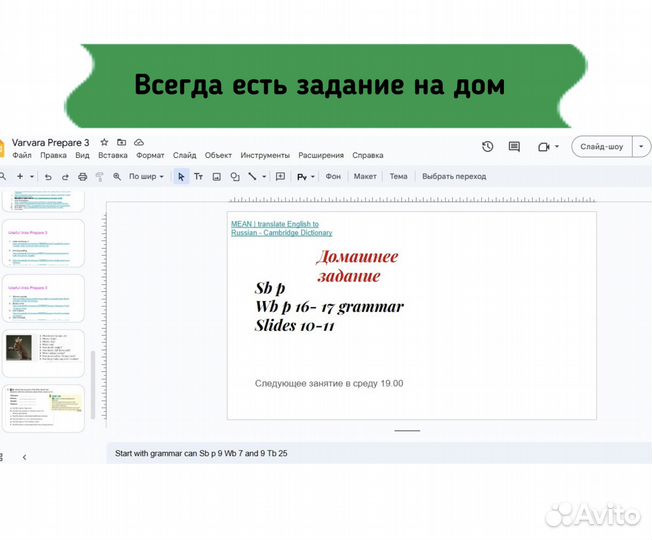Open input tools language dropdown arrow

coord(313,177)
